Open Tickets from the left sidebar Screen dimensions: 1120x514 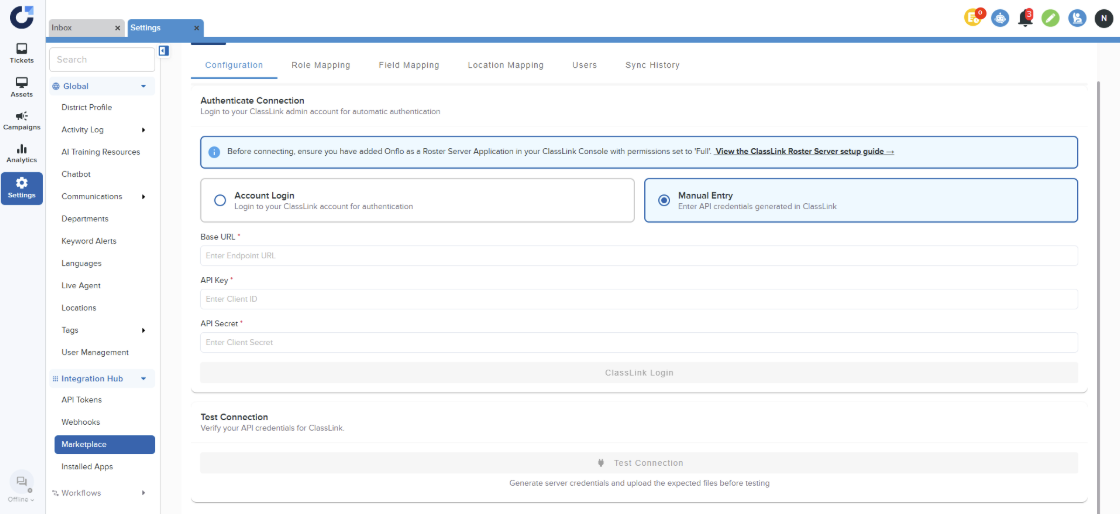pos(22,53)
